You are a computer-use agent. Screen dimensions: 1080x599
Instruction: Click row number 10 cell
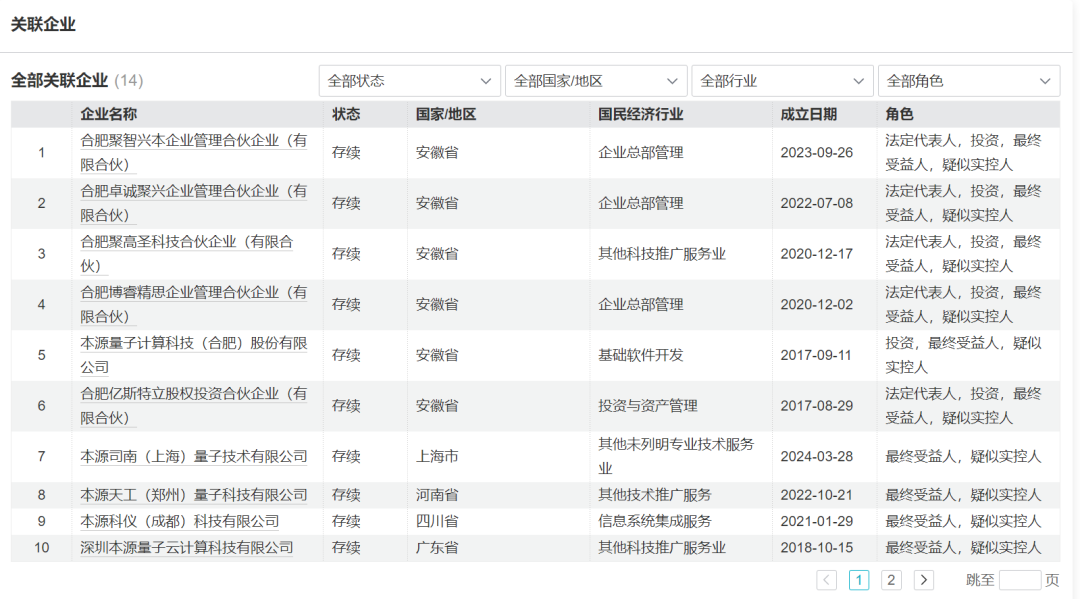[41, 547]
